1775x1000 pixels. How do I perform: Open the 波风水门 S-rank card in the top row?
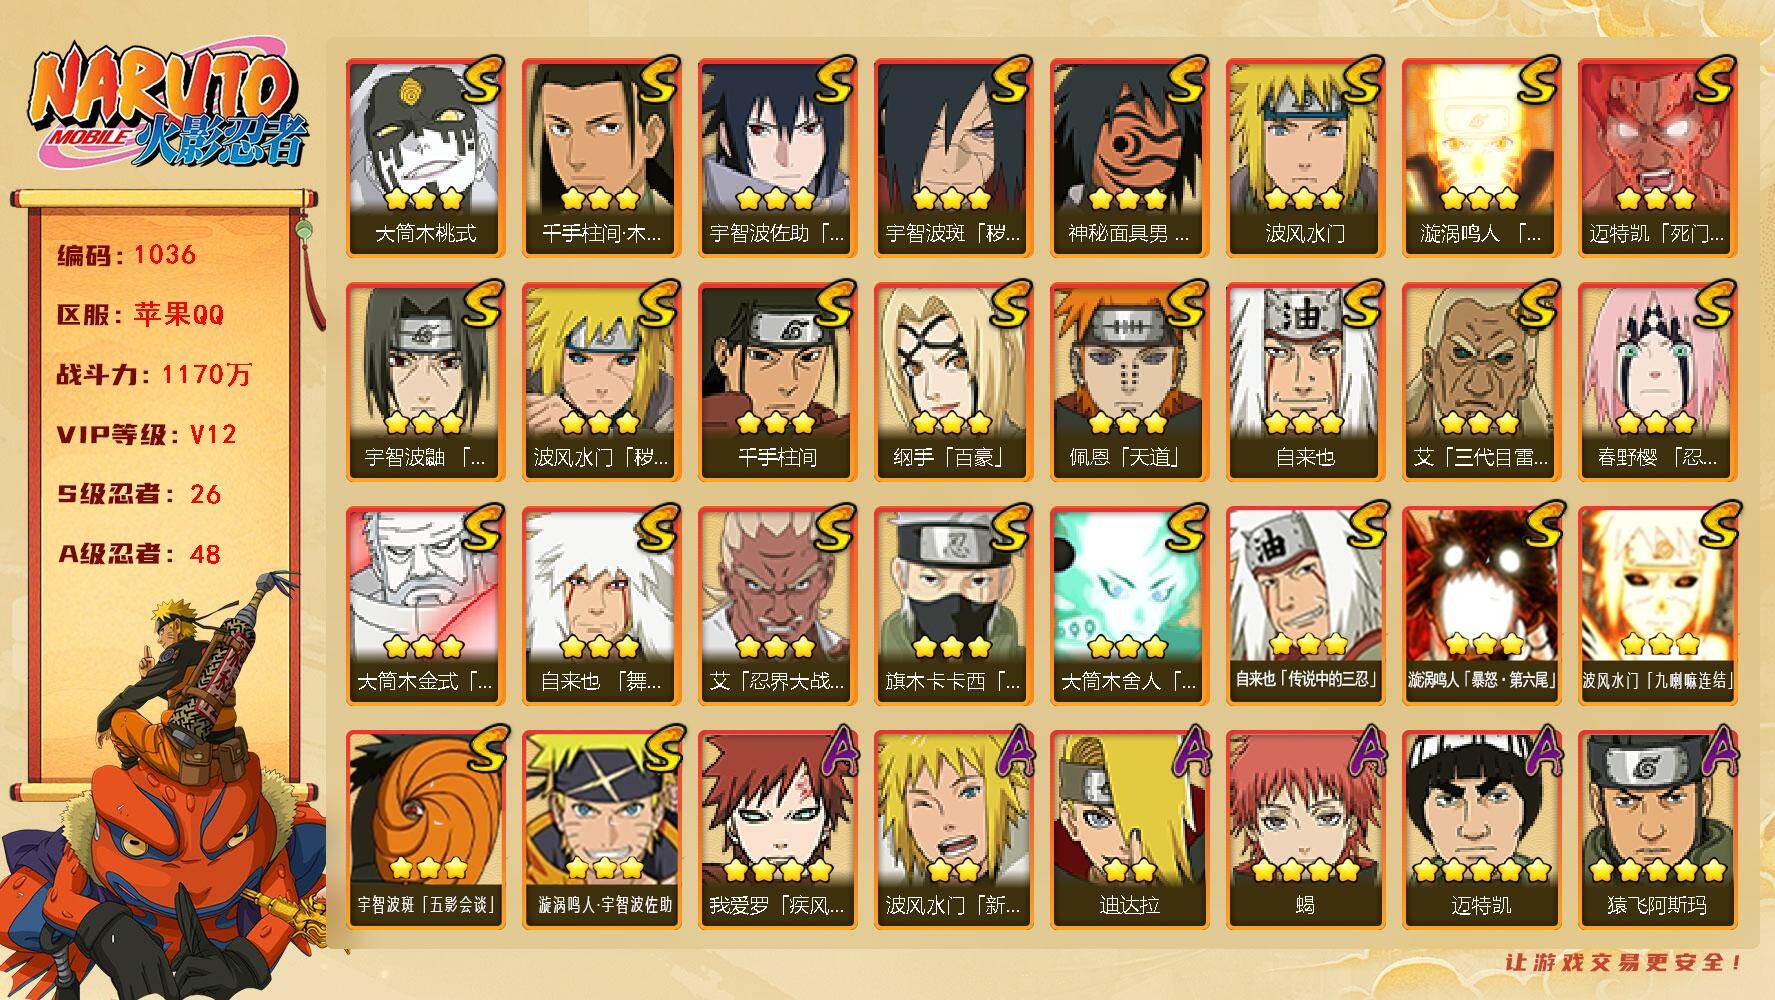(x=1305, y=157)
